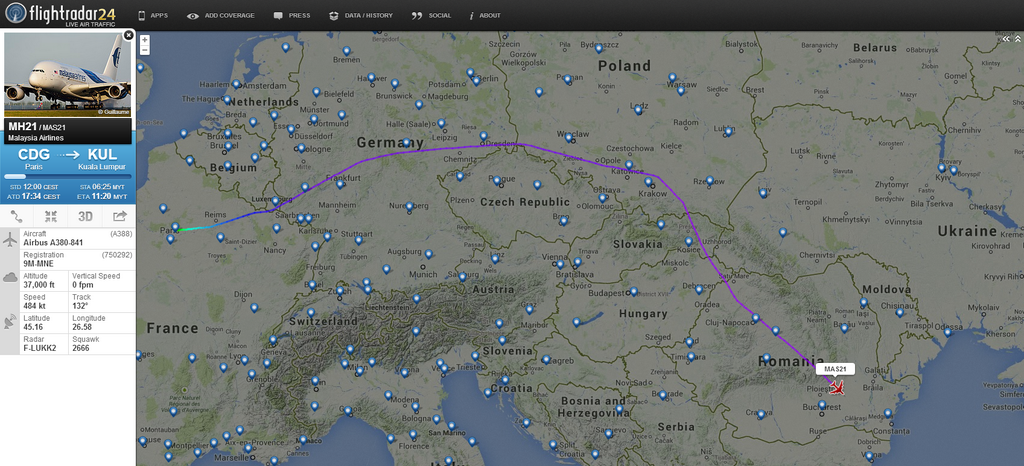Open the Data / History menu
The width and height of the screenshot is (1024, 466).
(361, 16)
